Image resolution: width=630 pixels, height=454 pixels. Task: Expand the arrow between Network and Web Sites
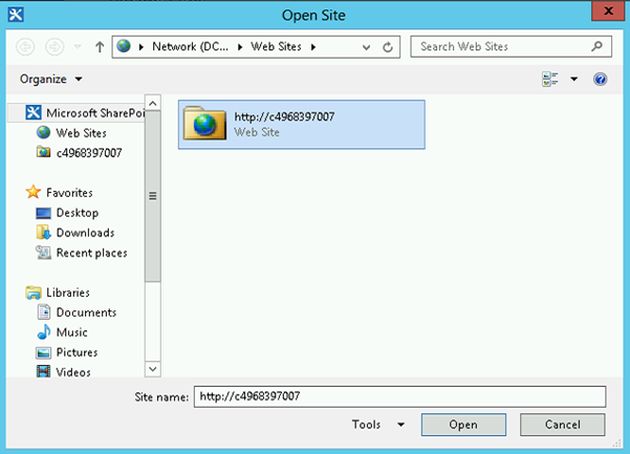coord(240,47)
